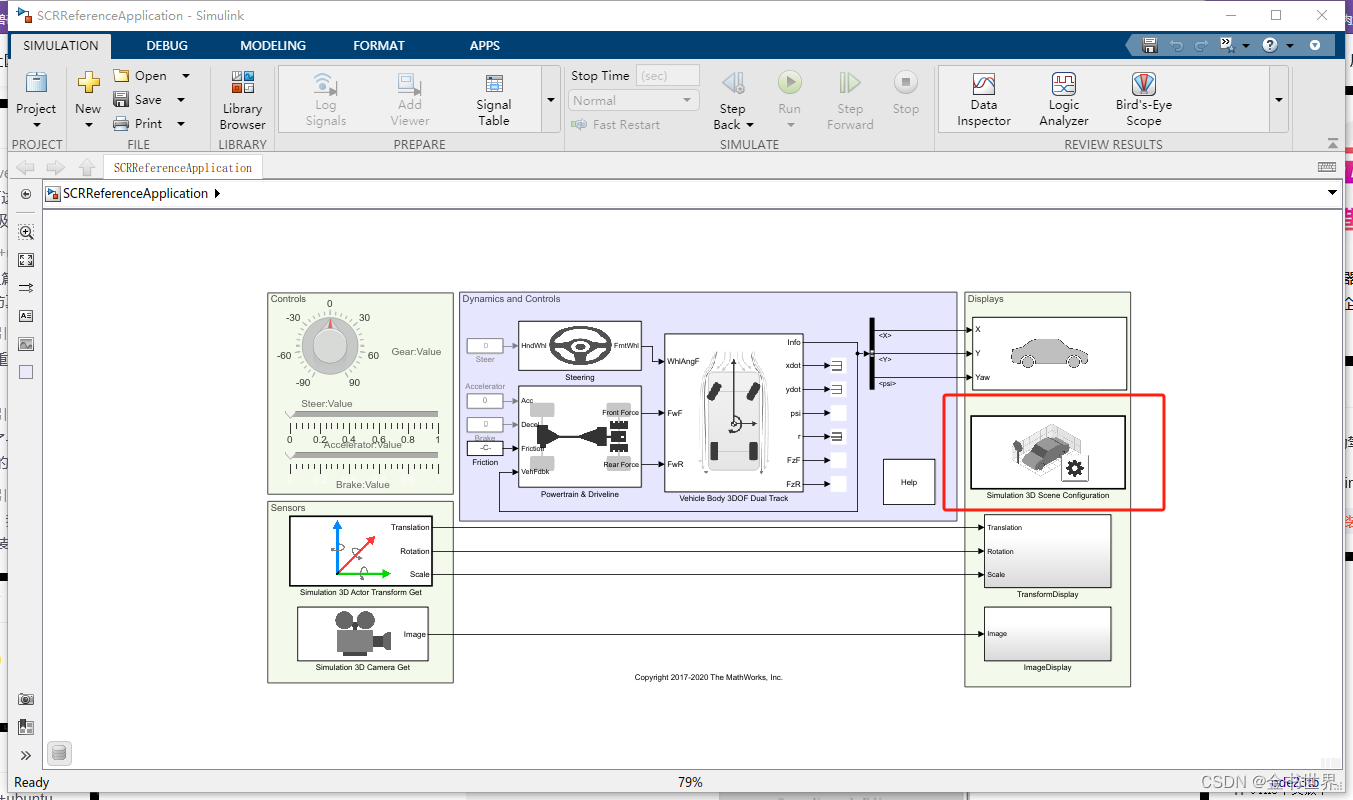Adjust the Steer:Value knob control
1353x800 pixels.
coord(330,345)
